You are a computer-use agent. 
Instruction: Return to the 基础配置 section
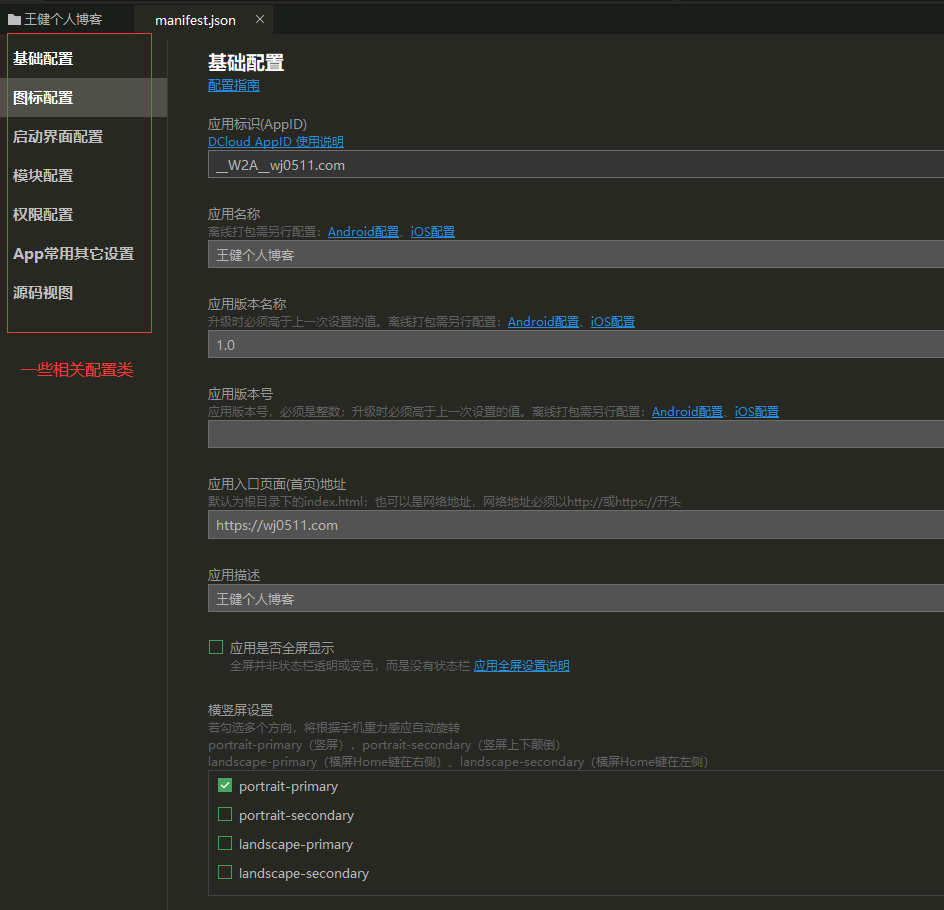[43, 58]
